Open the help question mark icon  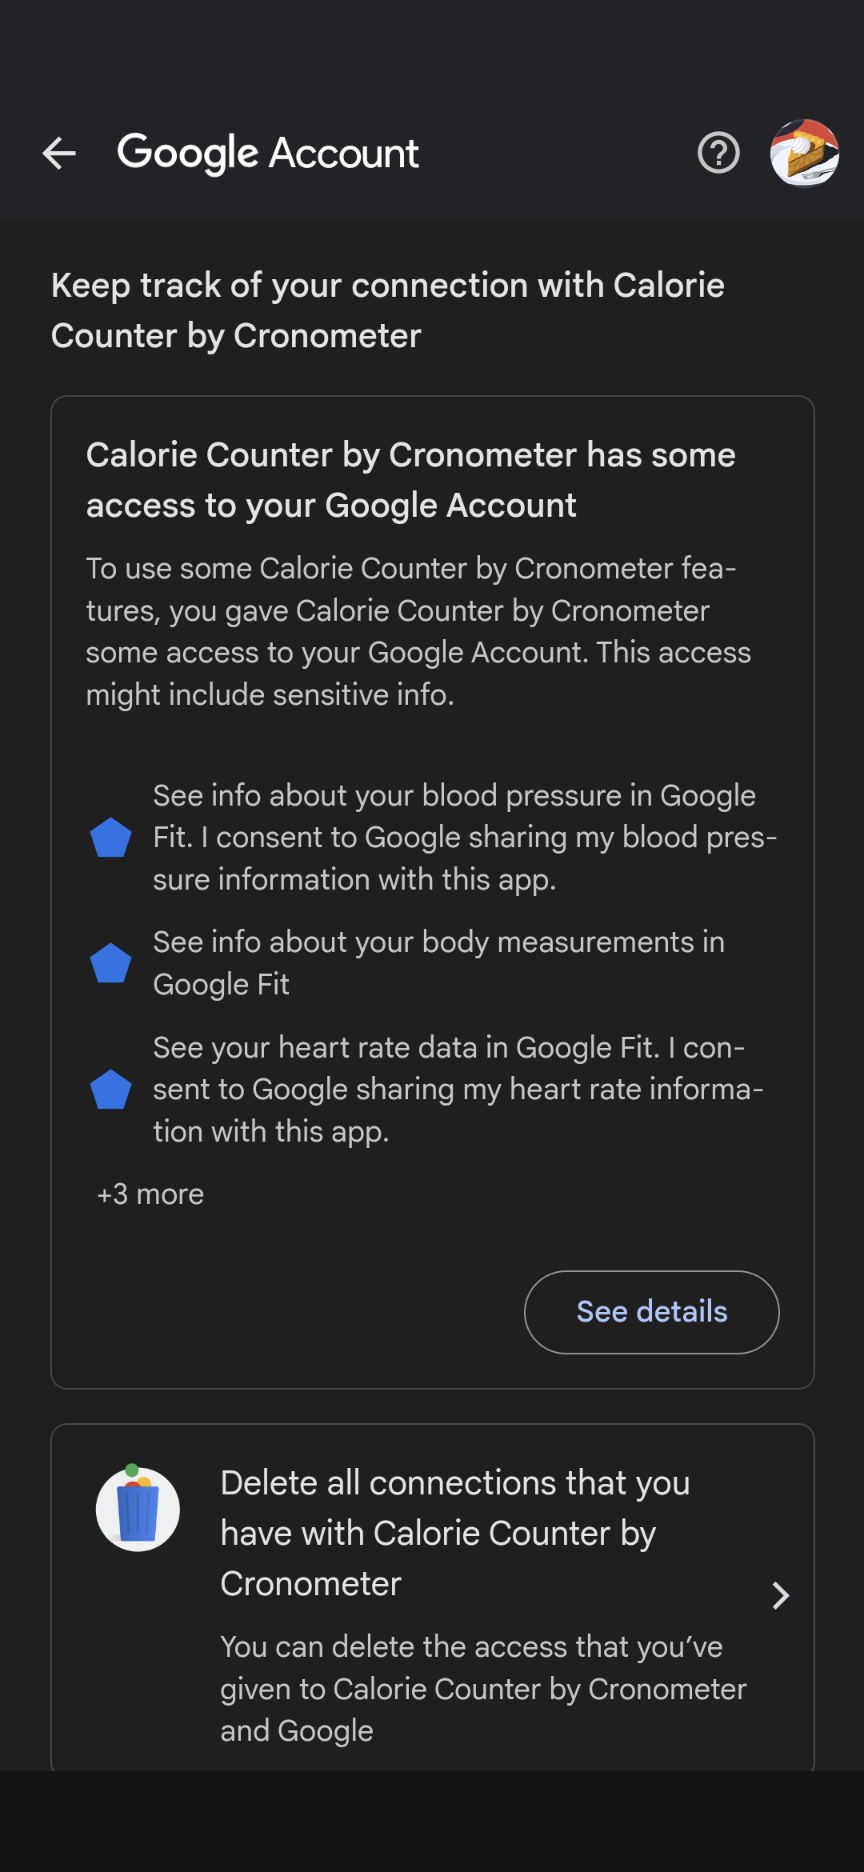coord(718,153)
